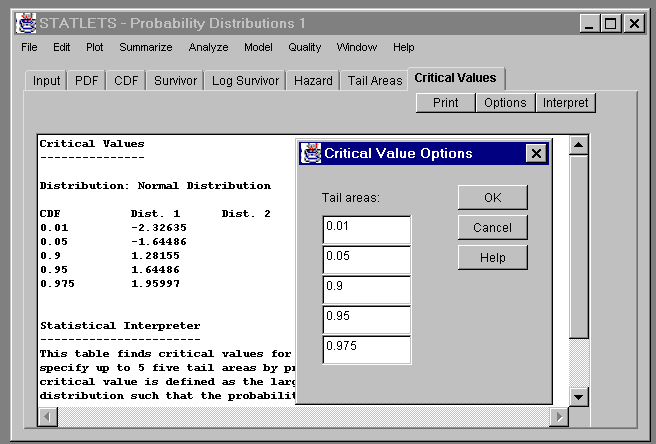Confirm dialog with OK button

click(x=493, y=198)
